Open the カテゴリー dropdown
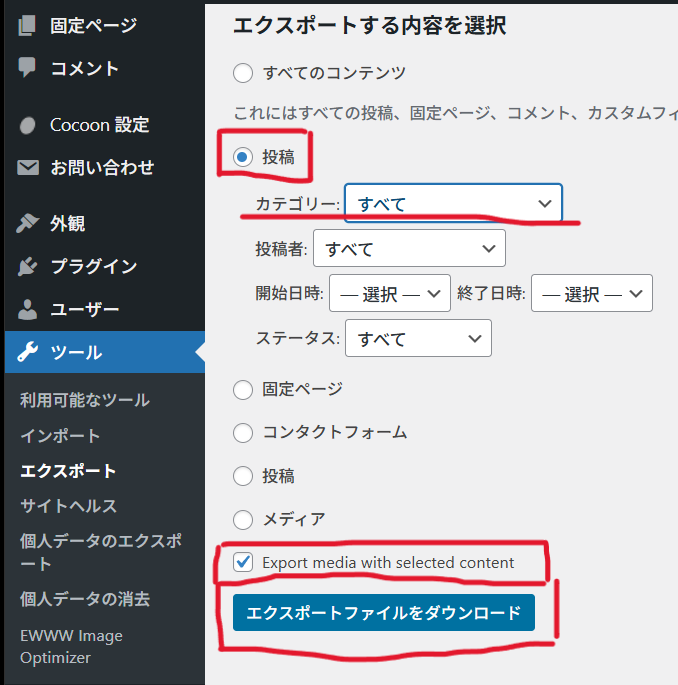 click(453, 204)
